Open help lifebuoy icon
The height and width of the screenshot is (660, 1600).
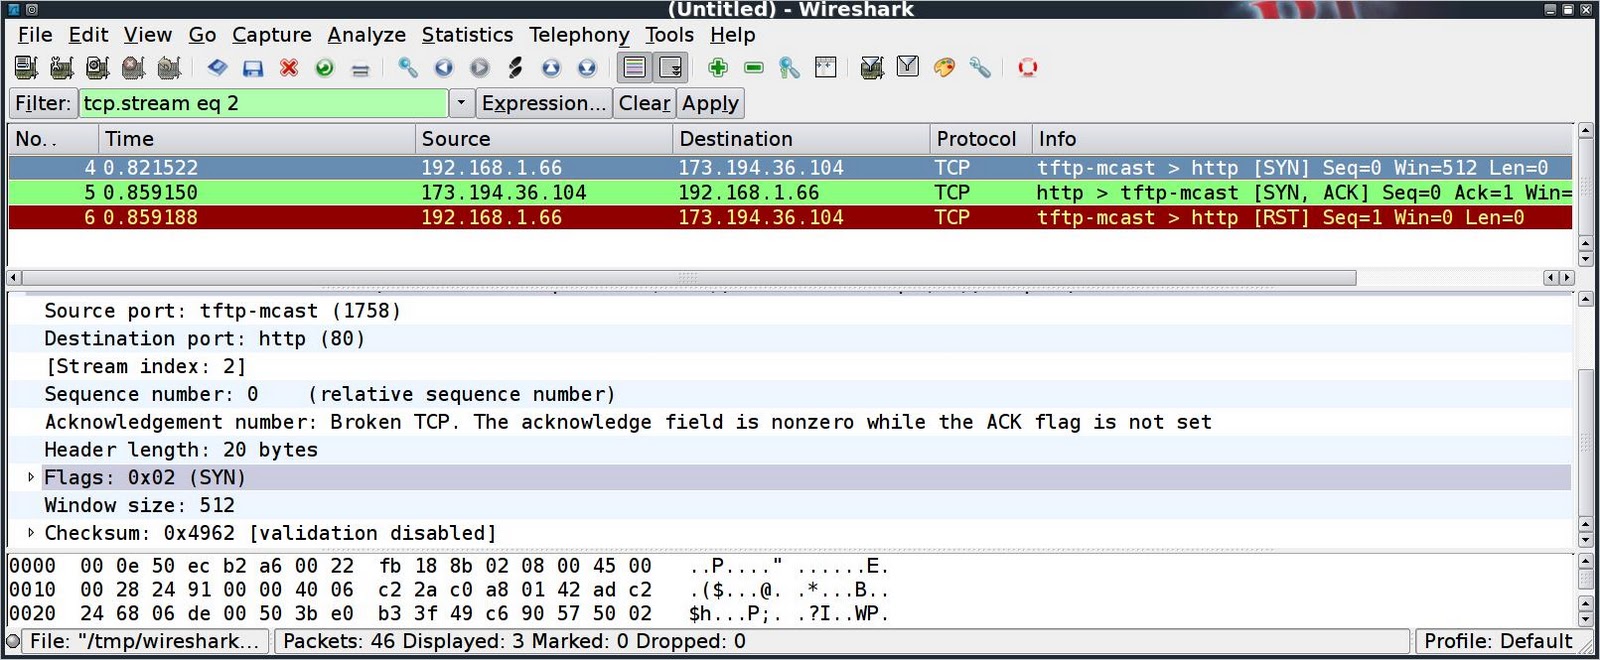pos(1027,68)
